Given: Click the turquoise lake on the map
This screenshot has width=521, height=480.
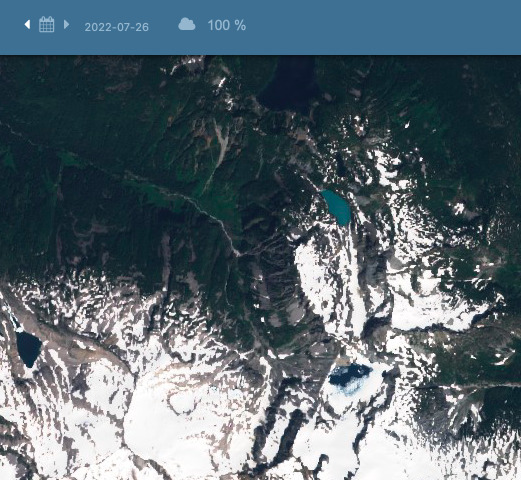Looking at the screenshot, I should (x=337, y=207).
